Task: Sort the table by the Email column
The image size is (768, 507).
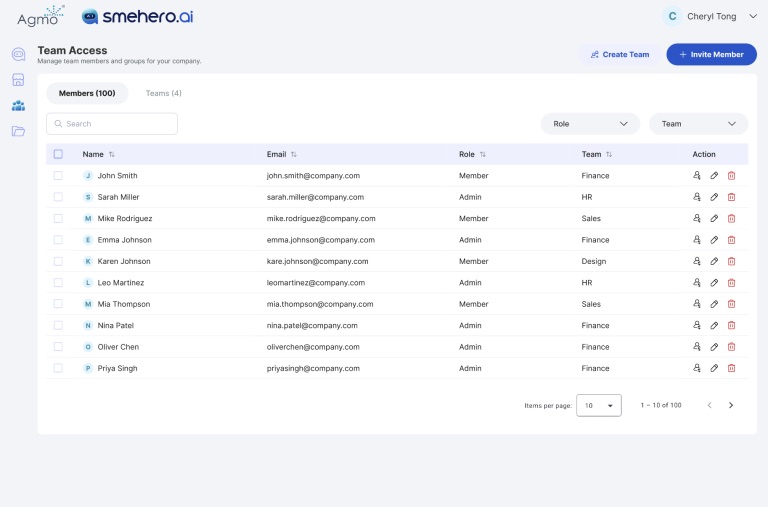Action: [x=294, y=154]
